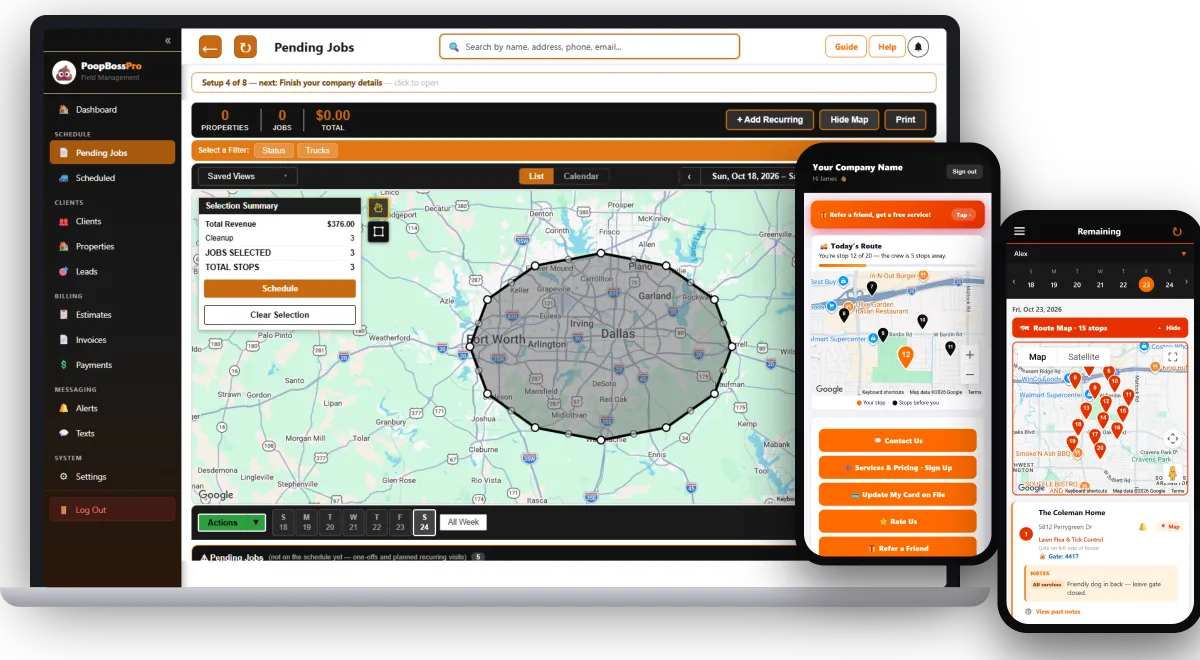This screenshot has height=660, width=1200.
Task: Select Map view on the phone route map
Action: (x=1038, y=357)
